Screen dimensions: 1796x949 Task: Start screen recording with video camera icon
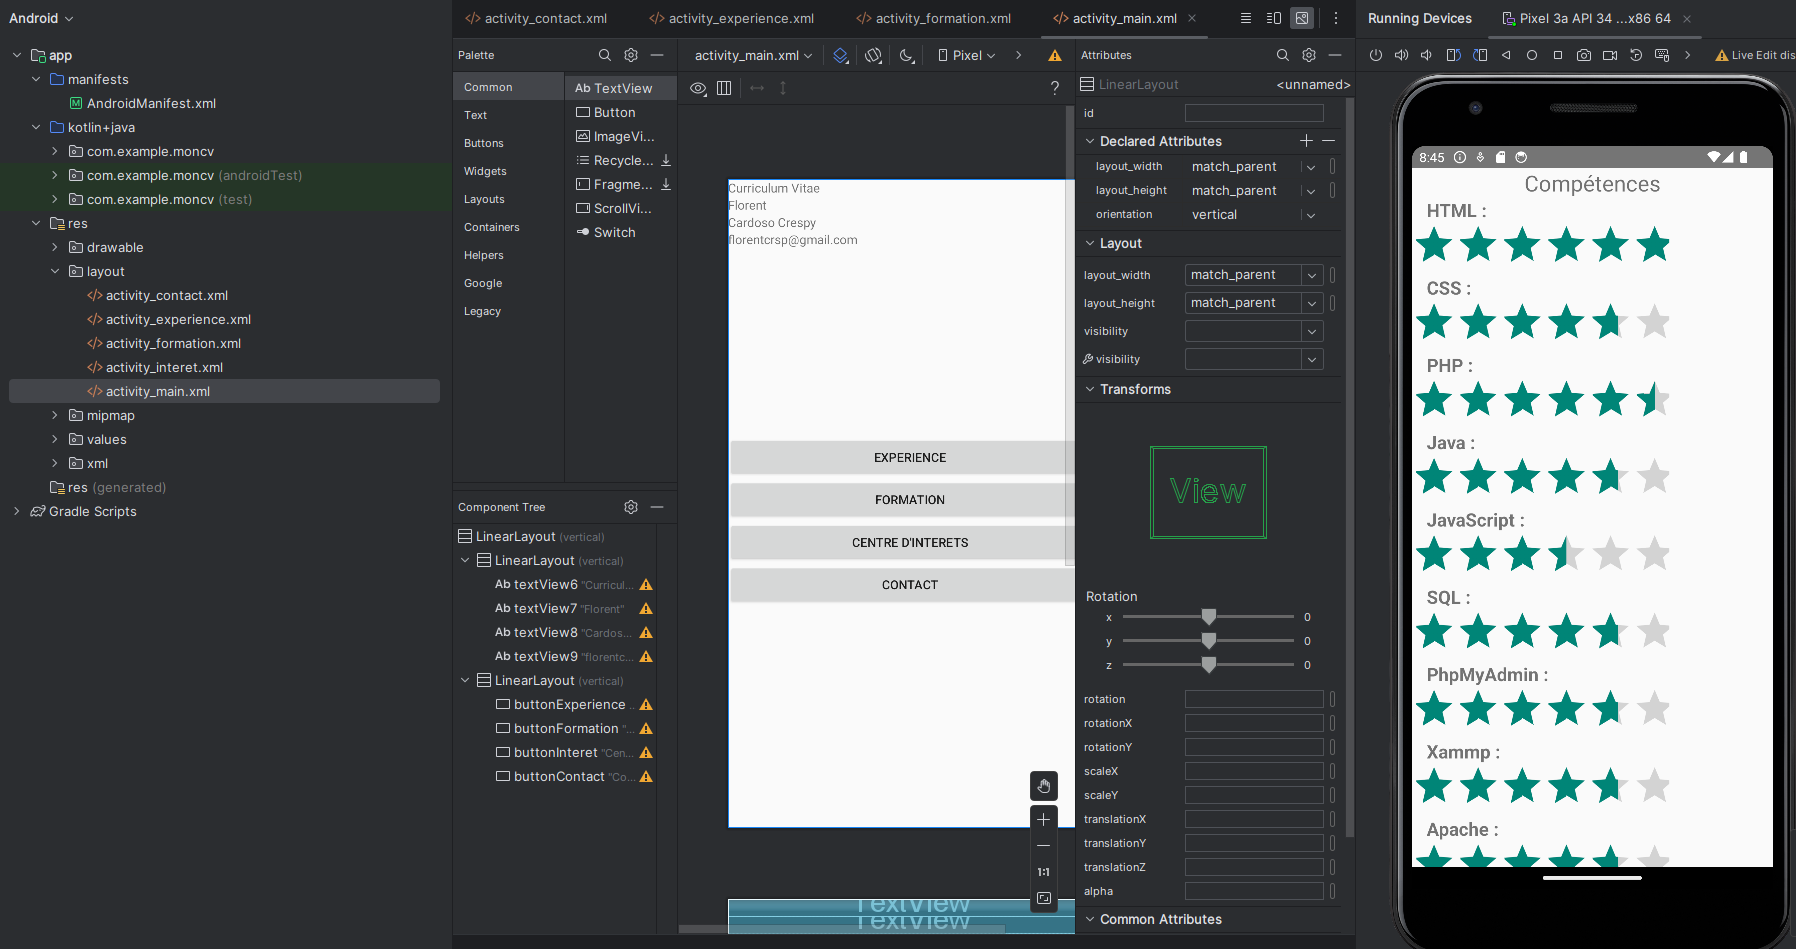pos(1610,56)
